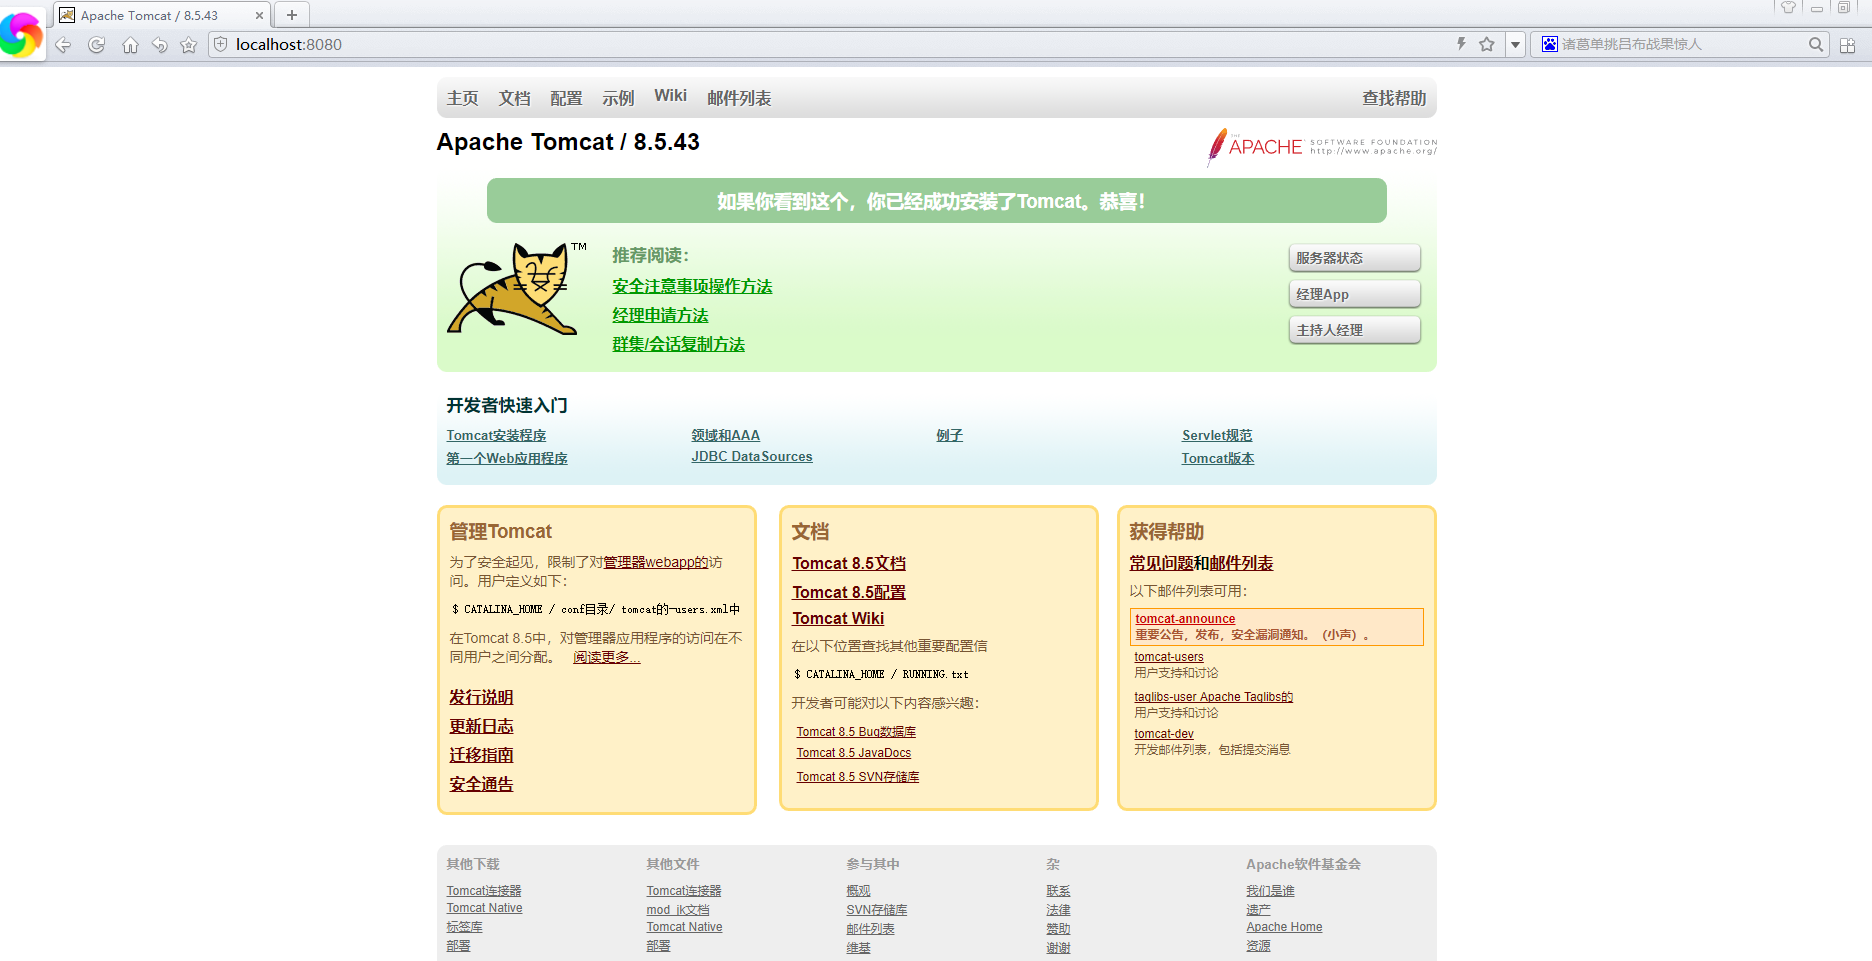Open the mod_jk文档 footer link

pyautogui.click(x=678, y=911)
